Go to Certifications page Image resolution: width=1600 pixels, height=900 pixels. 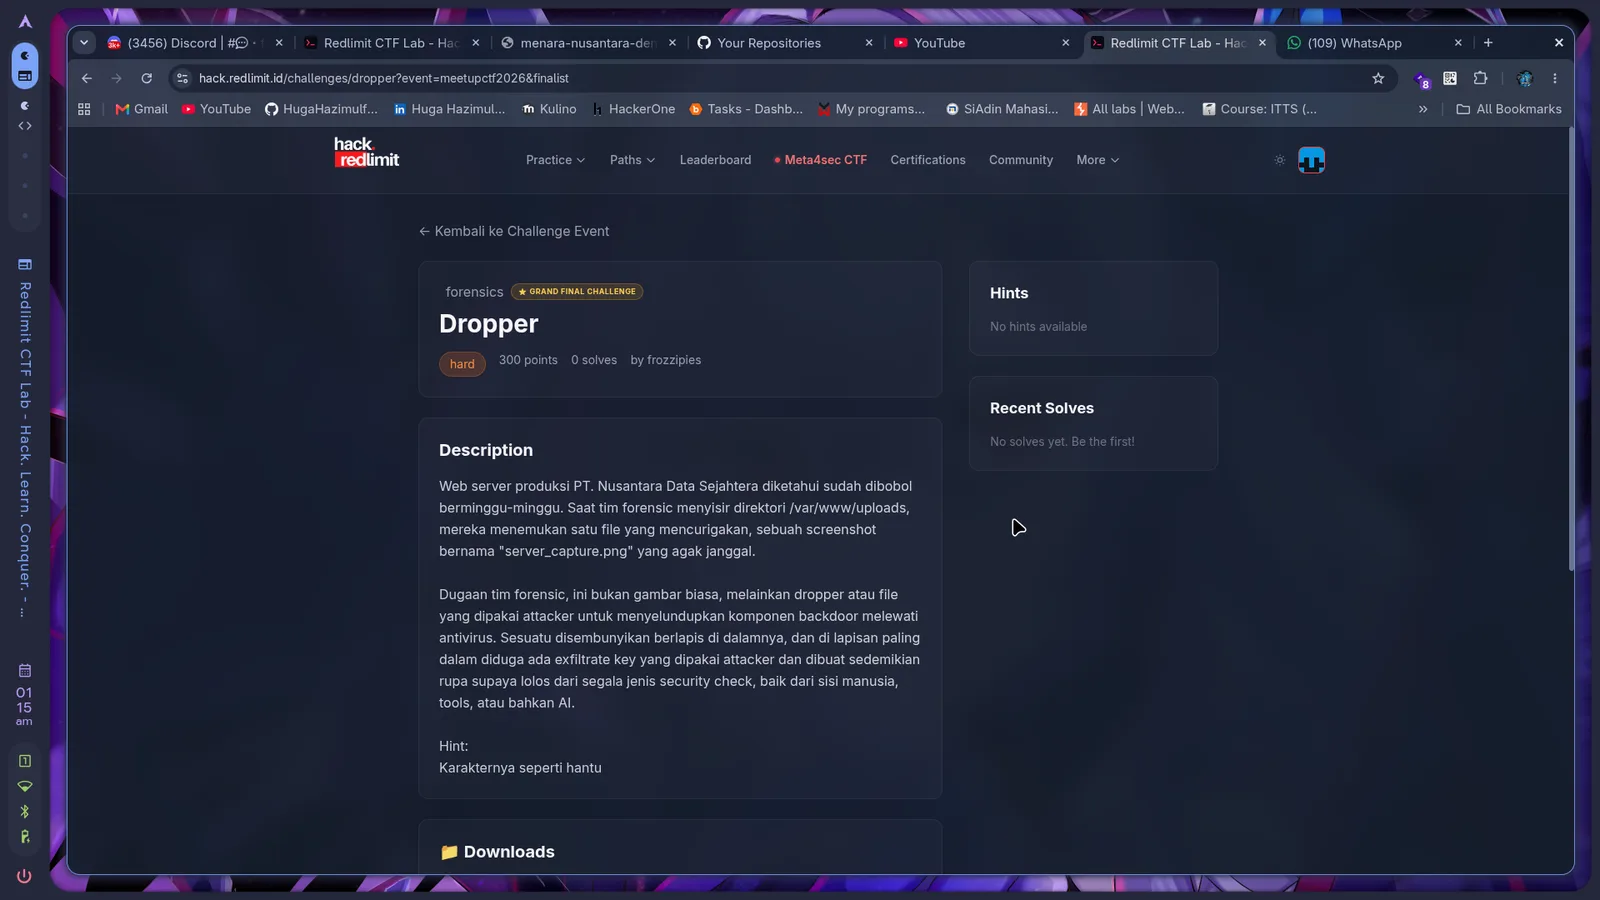pos(928,160)
